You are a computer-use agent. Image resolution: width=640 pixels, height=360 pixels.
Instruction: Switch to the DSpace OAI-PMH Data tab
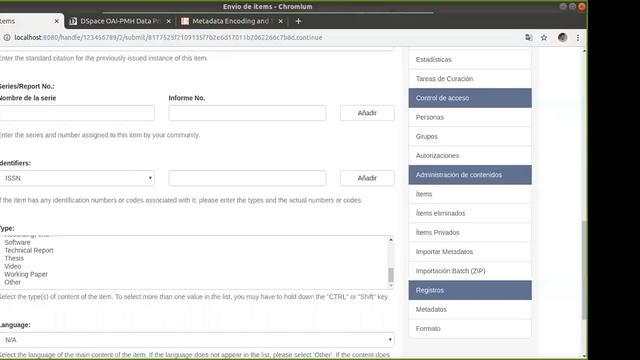119,21
